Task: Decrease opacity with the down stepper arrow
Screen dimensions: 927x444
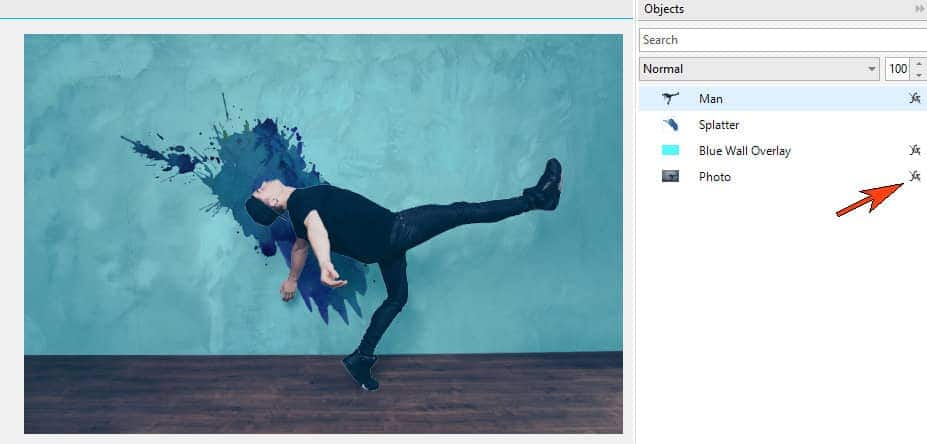Action: coord(918,75)
